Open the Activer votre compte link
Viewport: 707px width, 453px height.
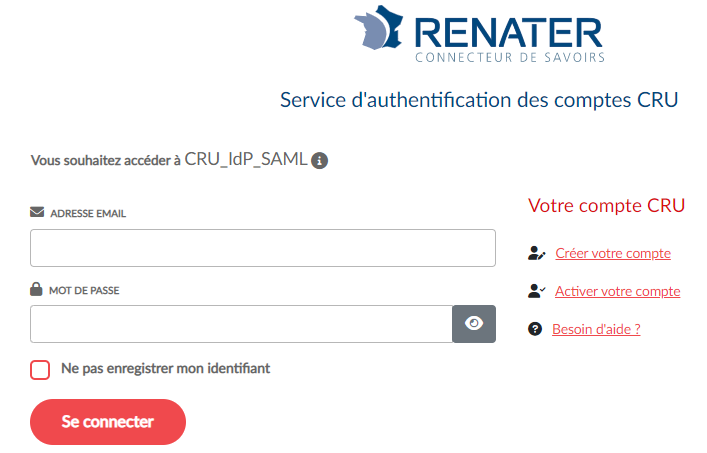click(617, 291)
